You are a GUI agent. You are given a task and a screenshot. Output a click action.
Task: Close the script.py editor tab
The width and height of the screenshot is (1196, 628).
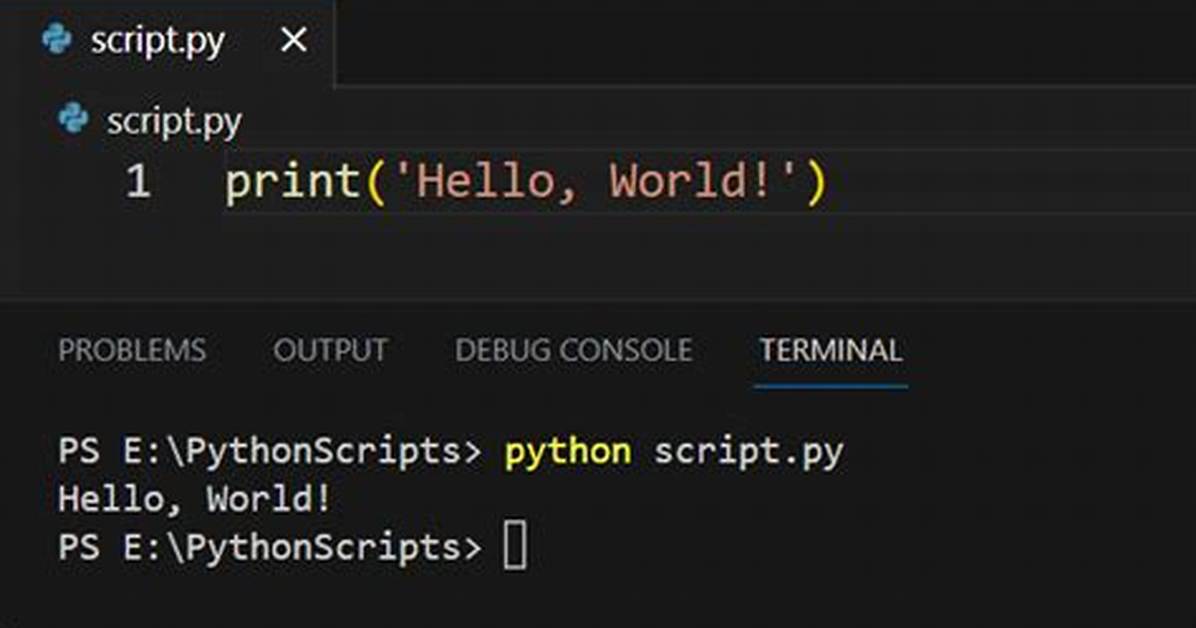point(294,40)
